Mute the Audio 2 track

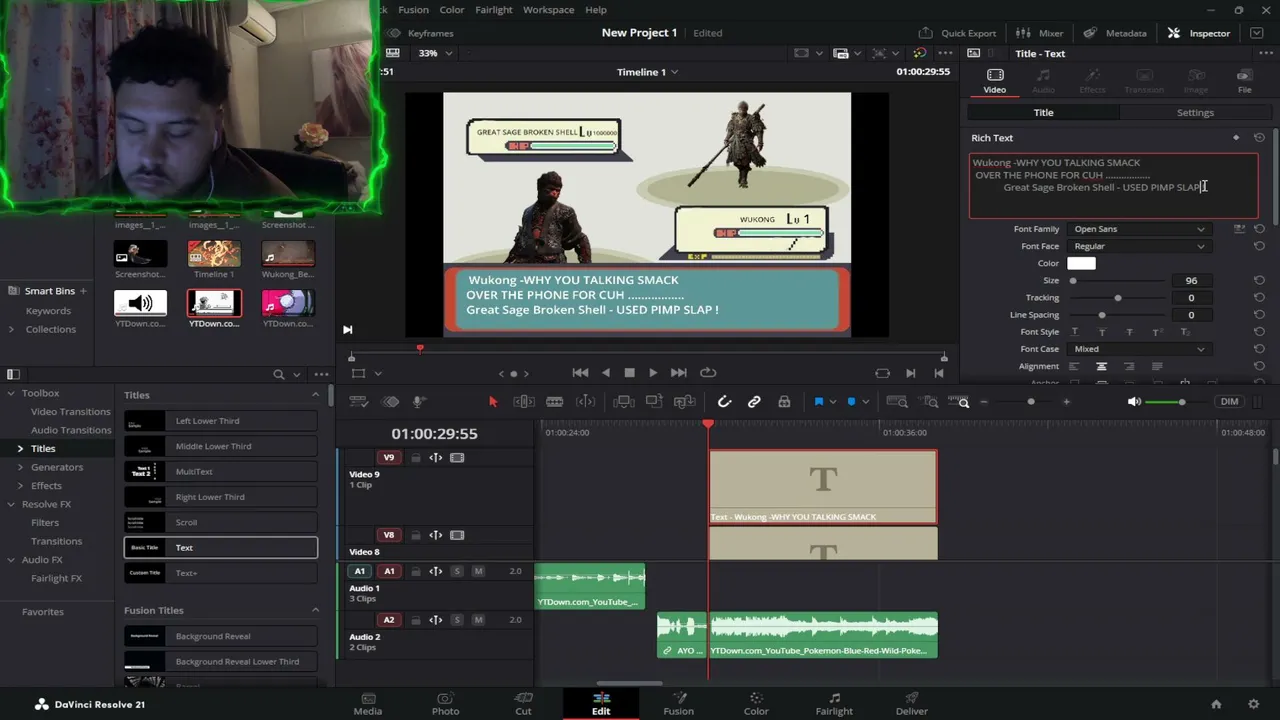pyautogui.click(x=478, y=620)
